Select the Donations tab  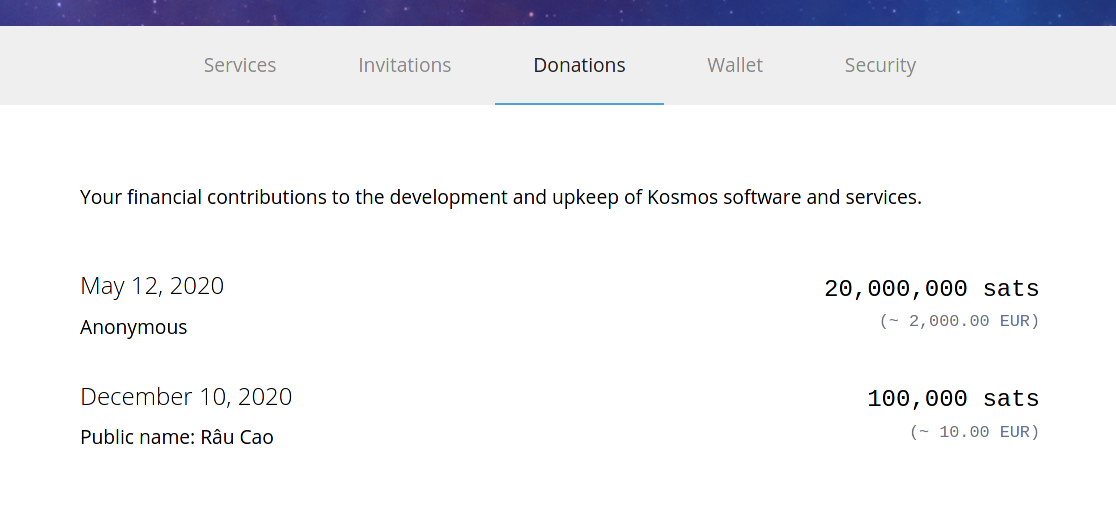[579, 65]
